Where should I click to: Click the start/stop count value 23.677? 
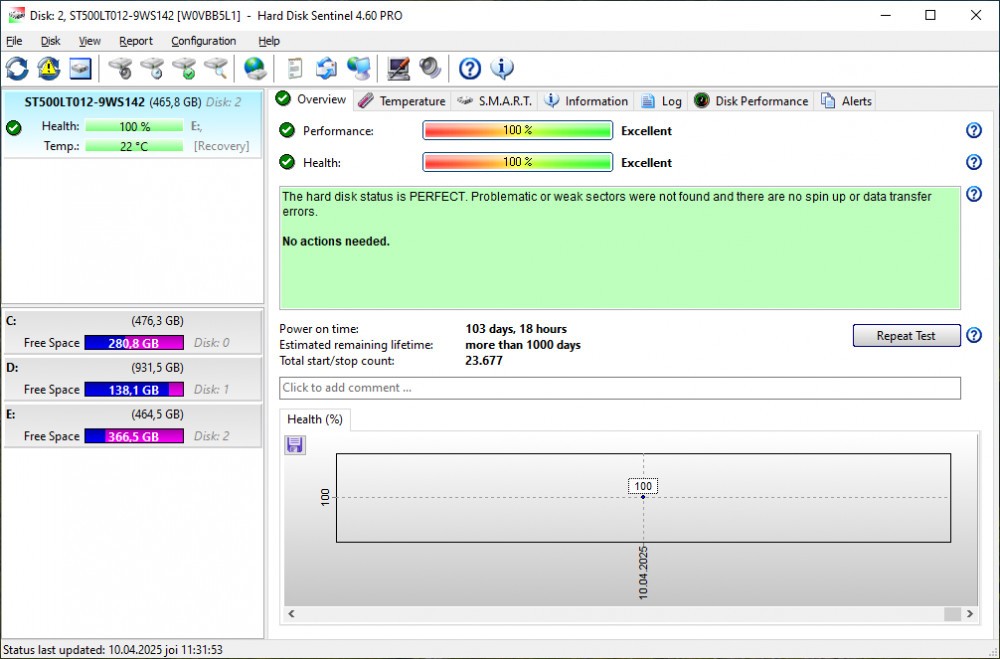(484, 361)
